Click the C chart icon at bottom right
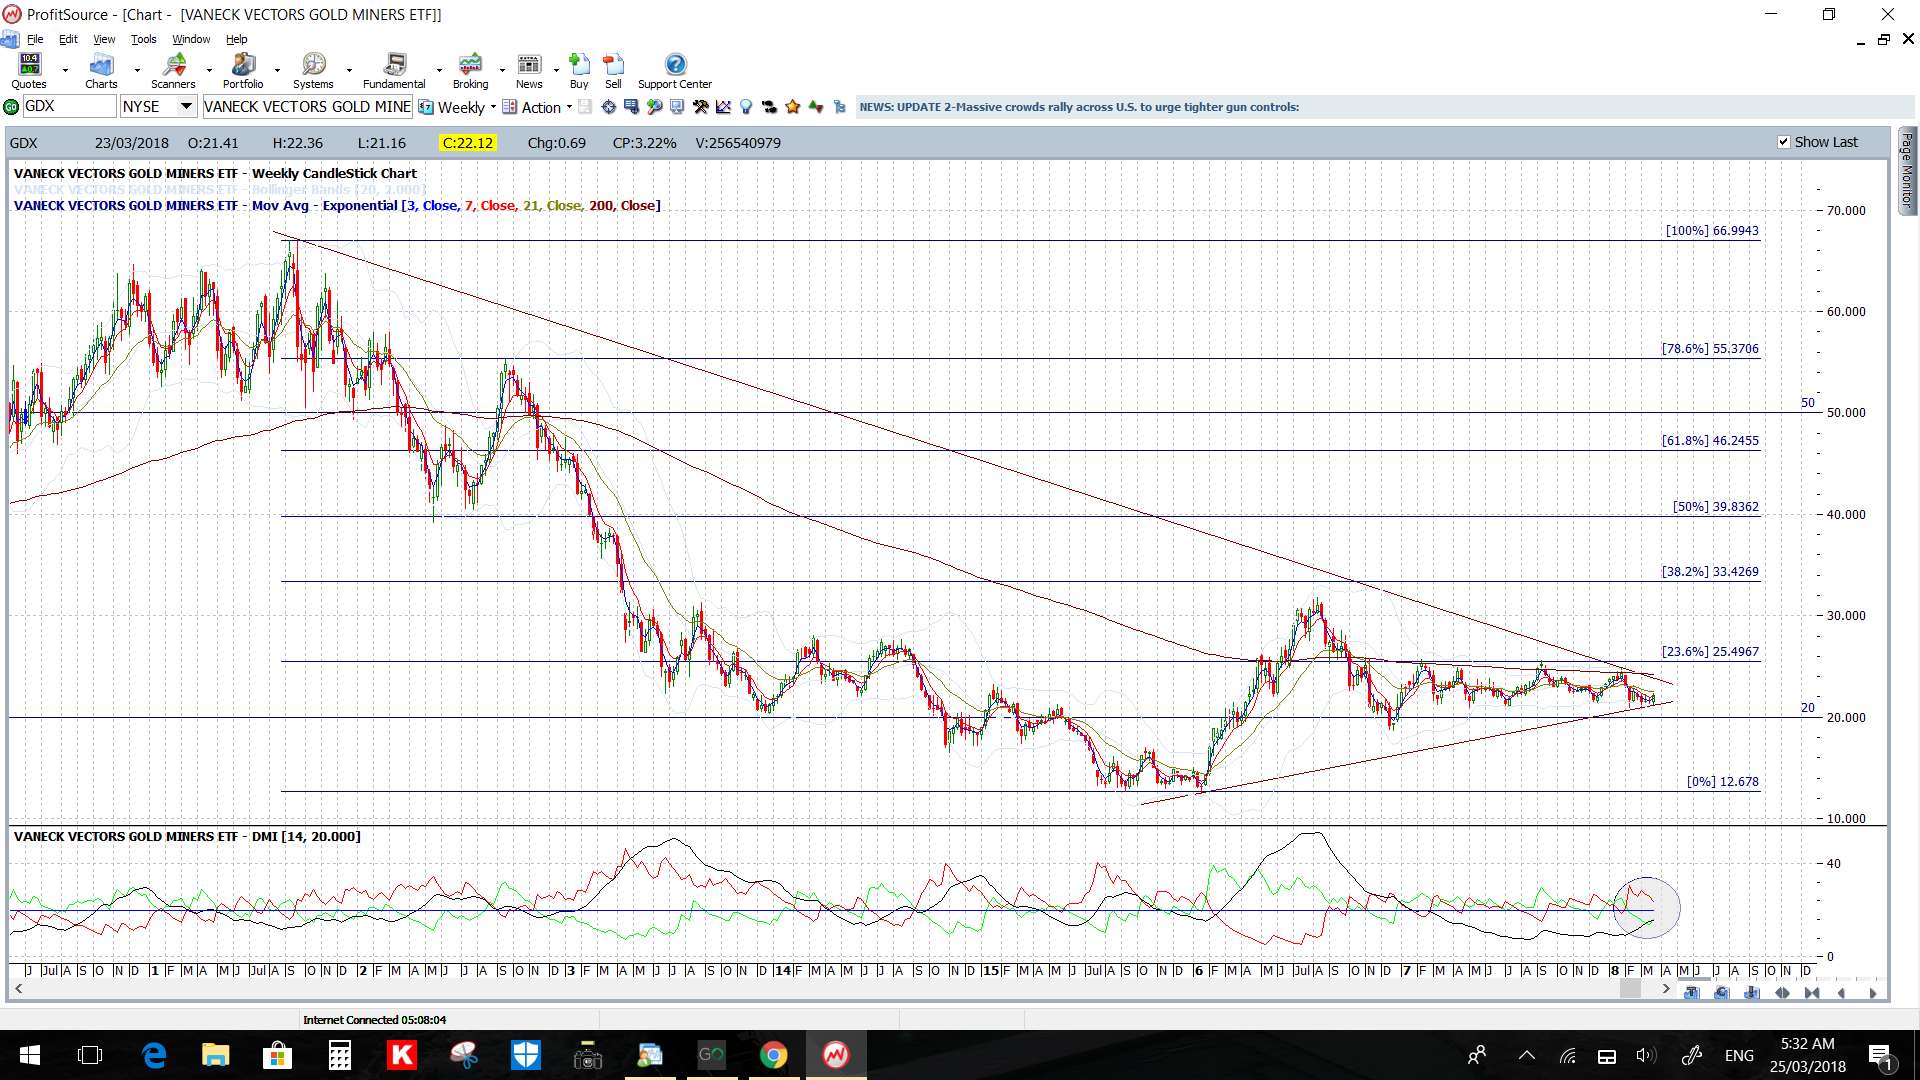1920x1080 pixels. tap(1721, 993)
